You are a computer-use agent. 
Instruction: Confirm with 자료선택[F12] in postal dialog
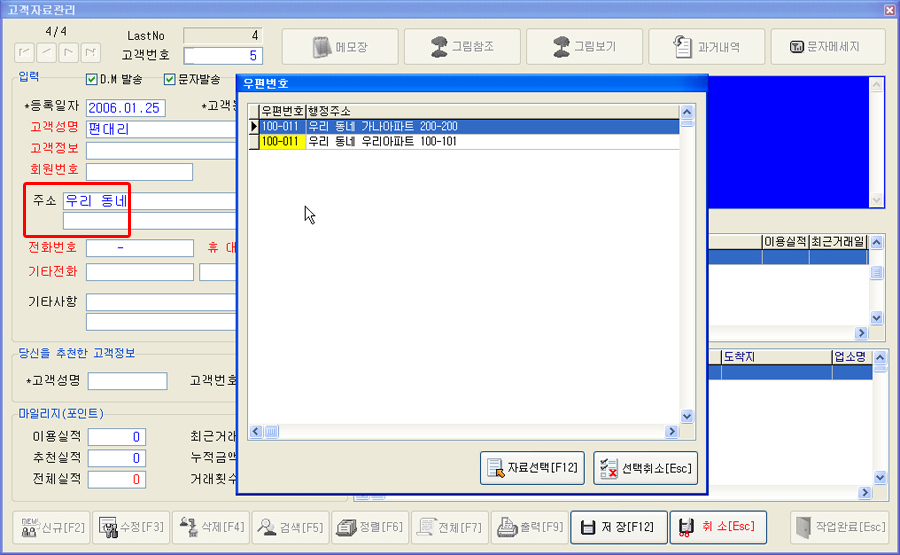532,468
